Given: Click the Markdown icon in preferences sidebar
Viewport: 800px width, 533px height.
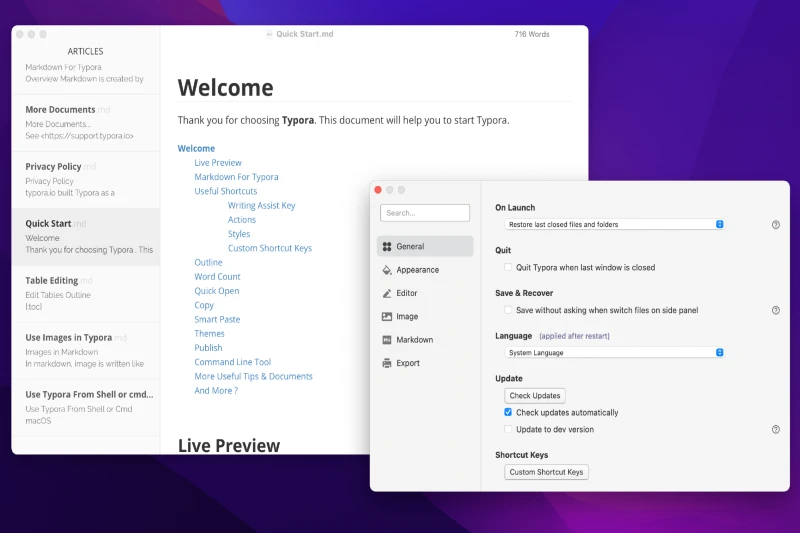Looking at the screenshot, I should [387, 340].
